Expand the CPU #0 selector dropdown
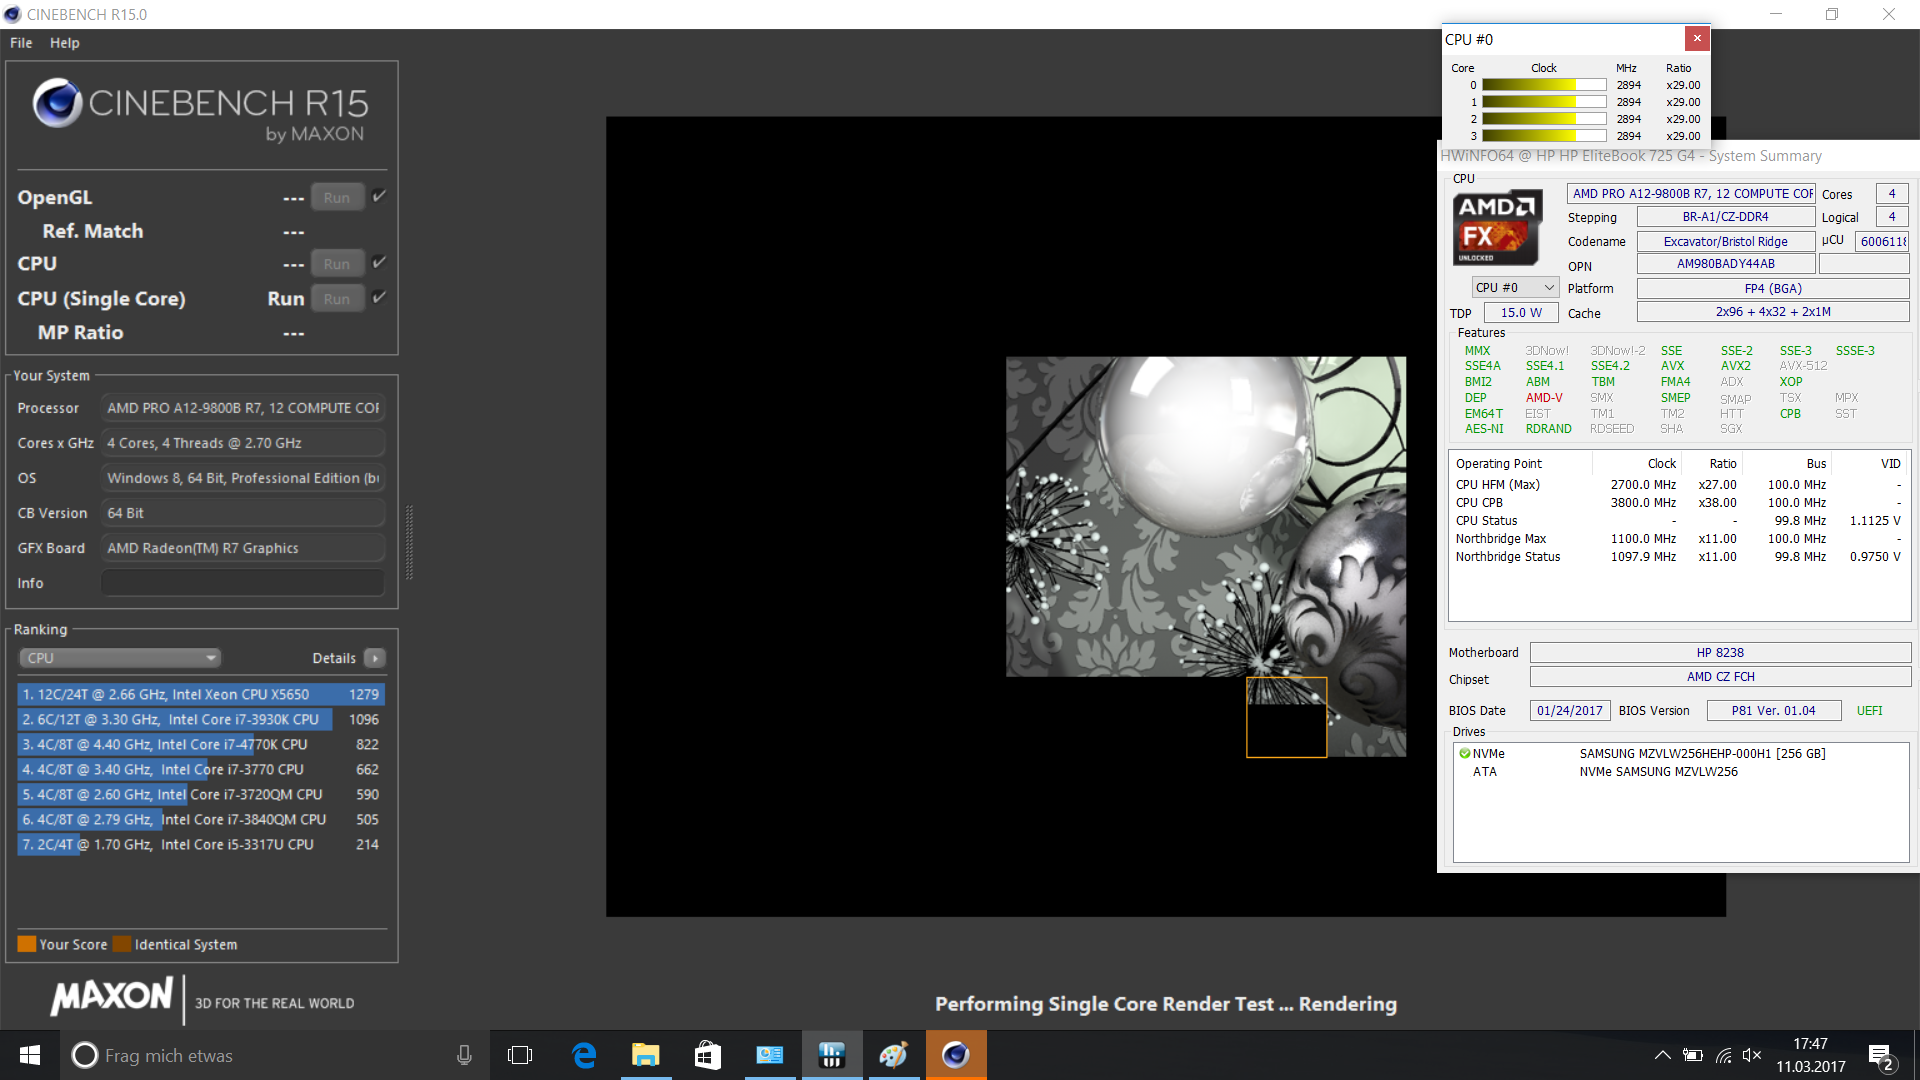The image size is (1920, 1080). coord(1515,288)
